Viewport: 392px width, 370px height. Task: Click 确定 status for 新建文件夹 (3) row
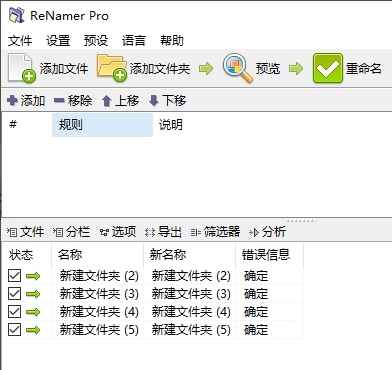[256, 294]
